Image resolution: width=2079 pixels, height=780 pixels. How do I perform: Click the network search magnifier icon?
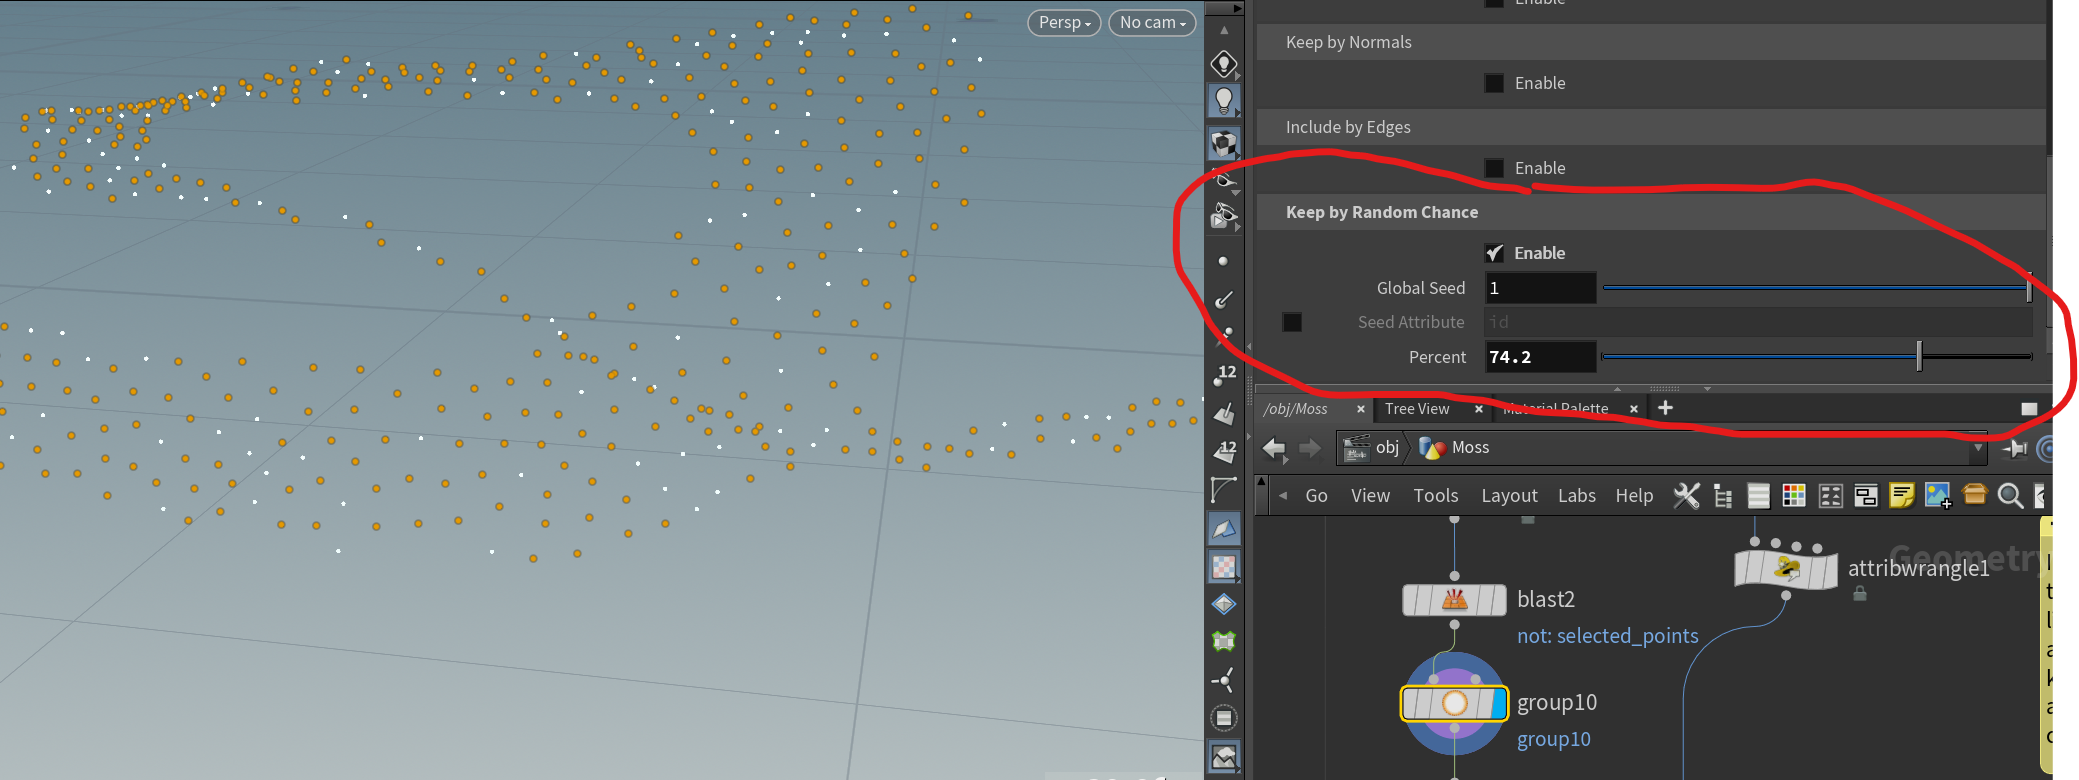coord(2010,496)
